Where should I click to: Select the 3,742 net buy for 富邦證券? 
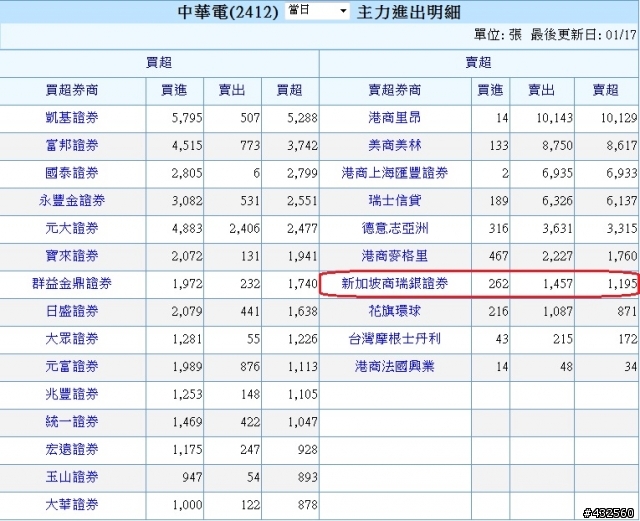click(x=302, y=146)
